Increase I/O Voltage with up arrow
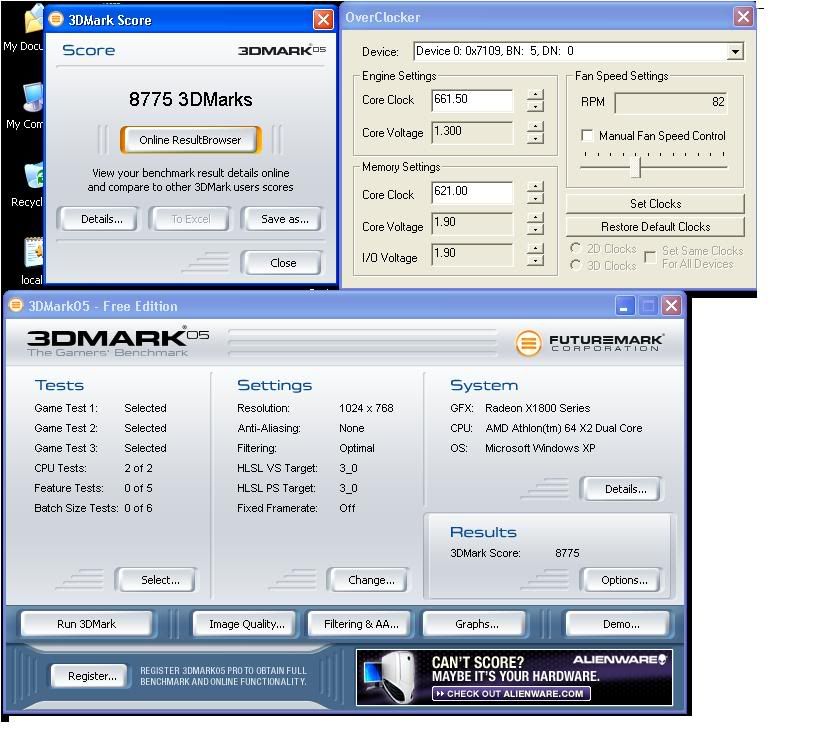 click(535, 249)
